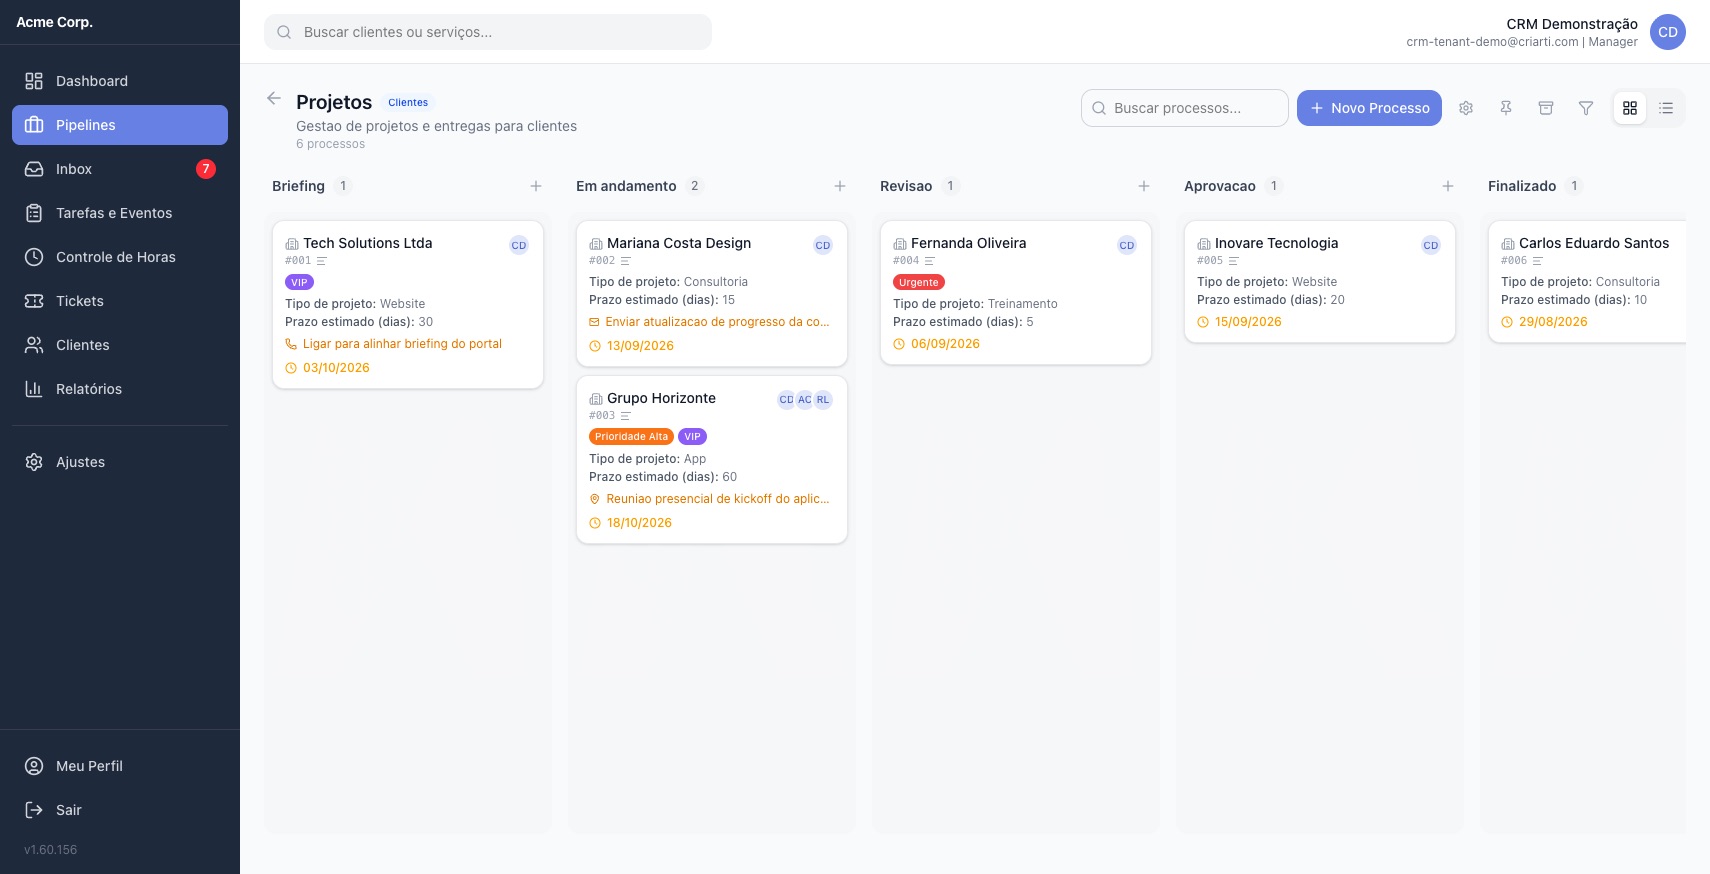The image size is (1710, 874).
Task: Click the Clientes tag beside Projetos
Action: [x=408, y=102]
